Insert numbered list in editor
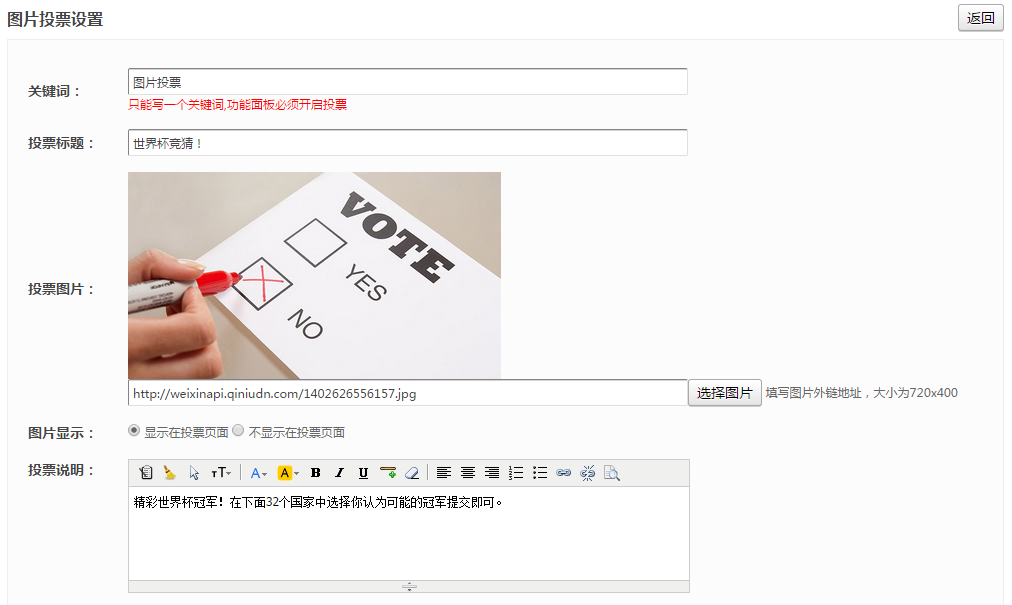The height and width of the screenshot is (605, 1012). 516,473
